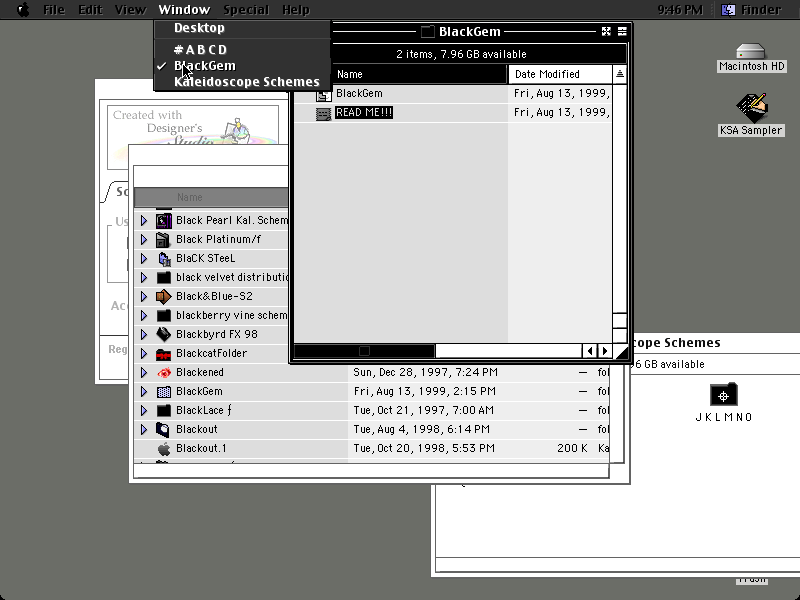Select the blackberry vine scheme folder icon
Viewport: 800px width, 600px height.
[x=164, y=315]
